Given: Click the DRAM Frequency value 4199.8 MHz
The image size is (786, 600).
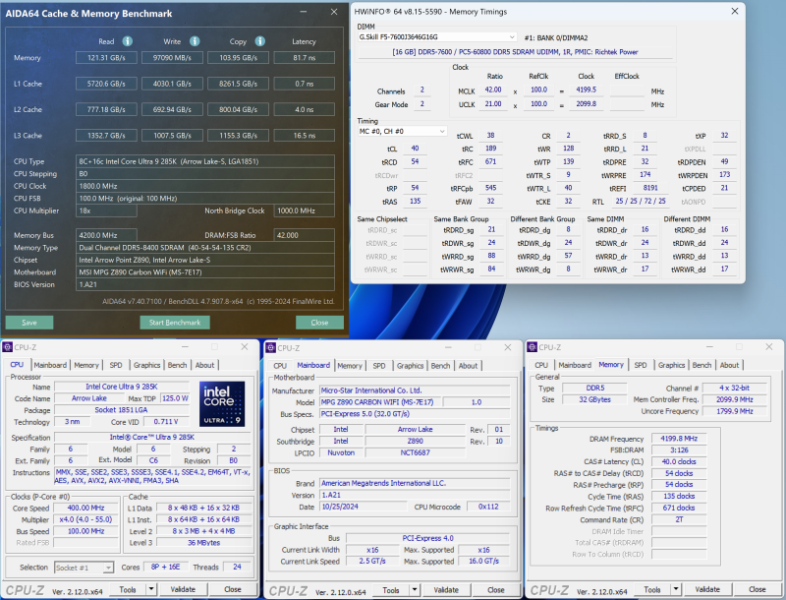Looking at the screenshot, I should [679, 439].
